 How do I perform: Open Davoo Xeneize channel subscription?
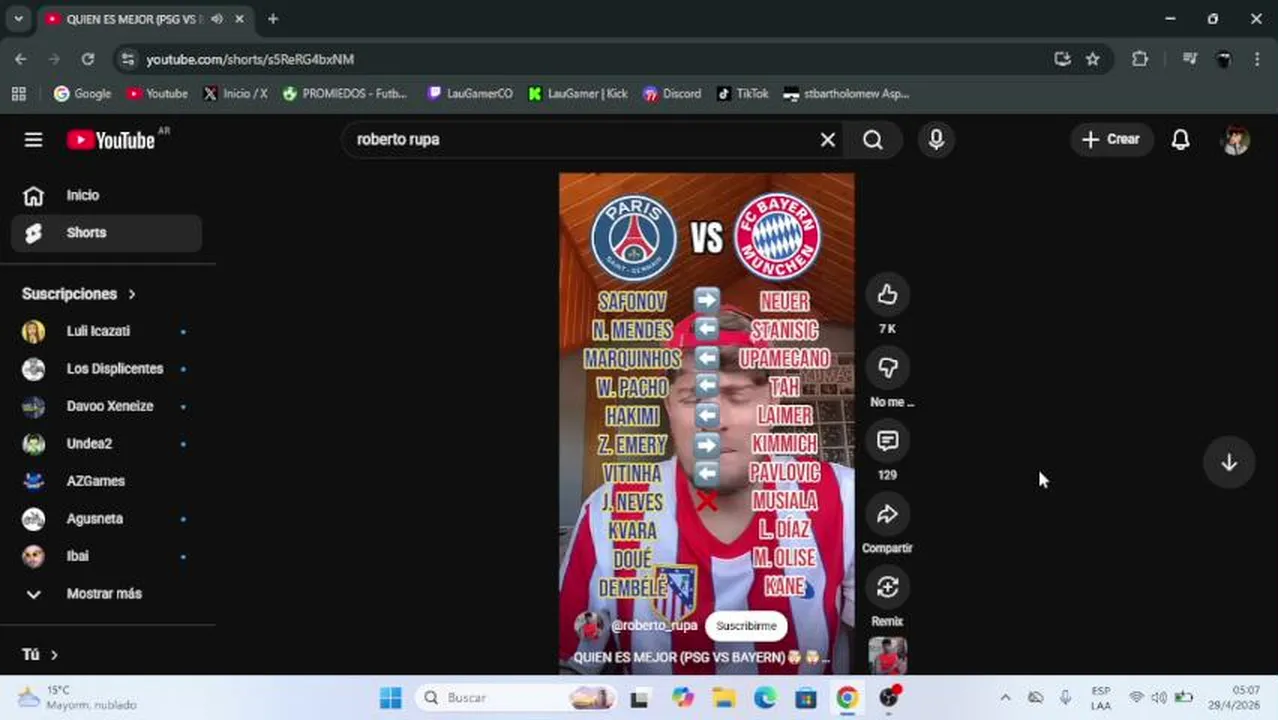[106, 406]
